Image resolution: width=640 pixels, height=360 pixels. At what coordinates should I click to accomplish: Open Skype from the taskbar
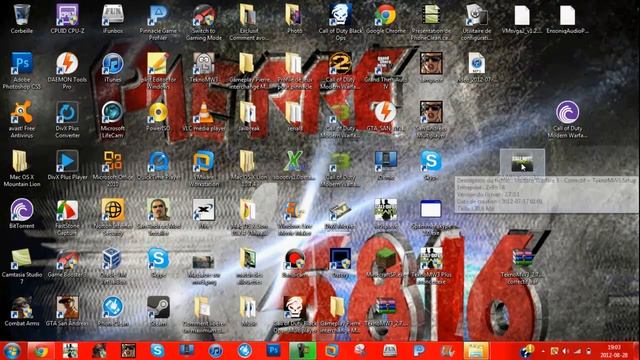157,351
